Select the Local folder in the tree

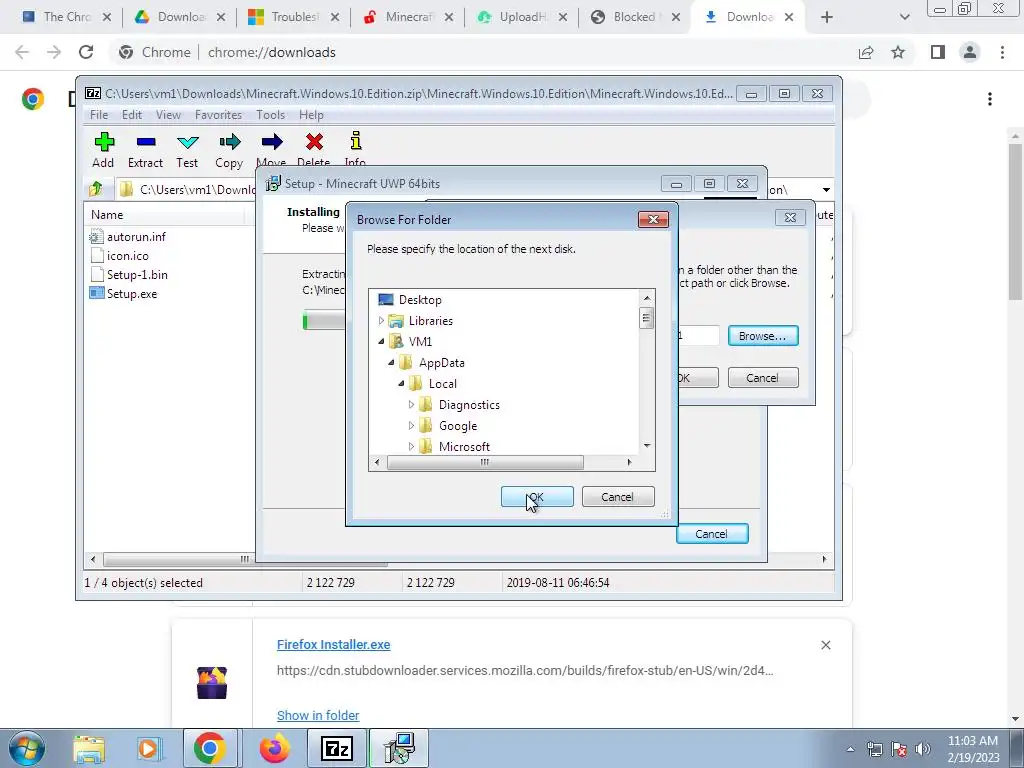[442, 383]
